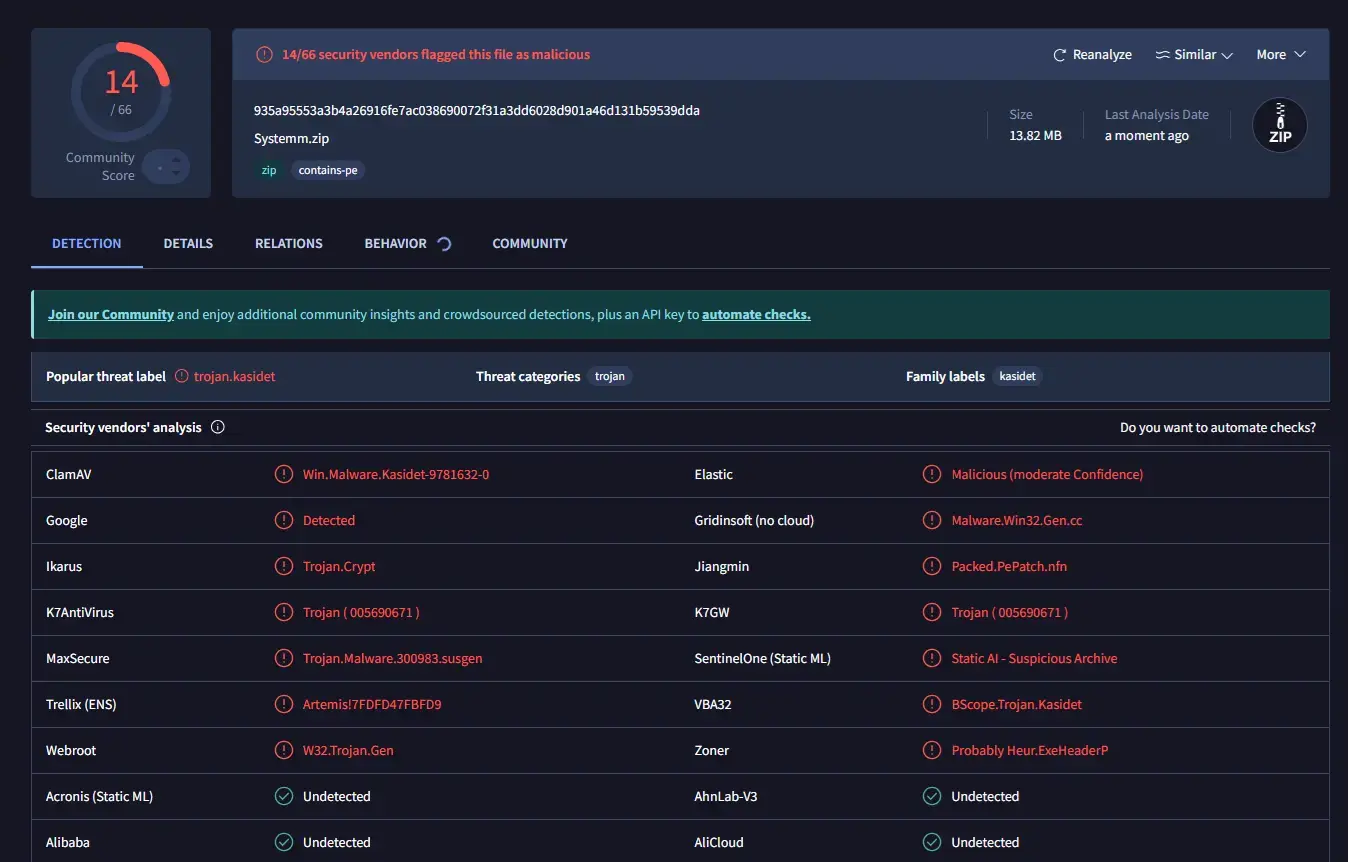Click Static AI - Suspicious Archive result
Viewport: 1348px width, 862px height.
pyautogui.click(x=1034, y=658)
